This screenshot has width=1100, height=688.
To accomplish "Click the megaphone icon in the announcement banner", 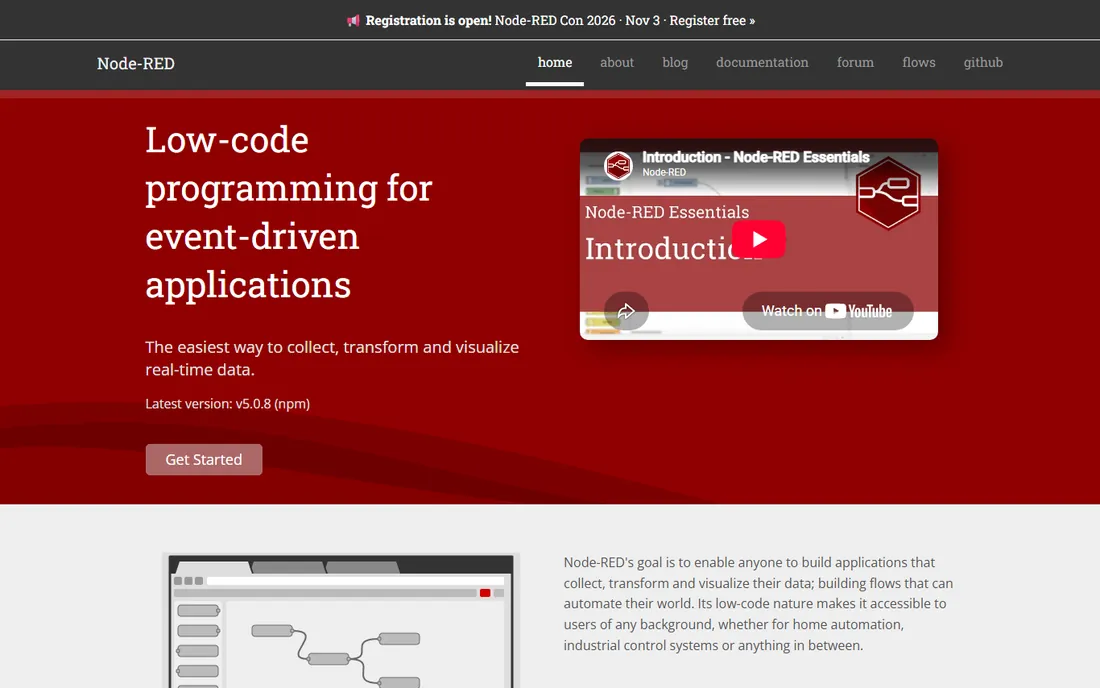I will pos(353,21).
